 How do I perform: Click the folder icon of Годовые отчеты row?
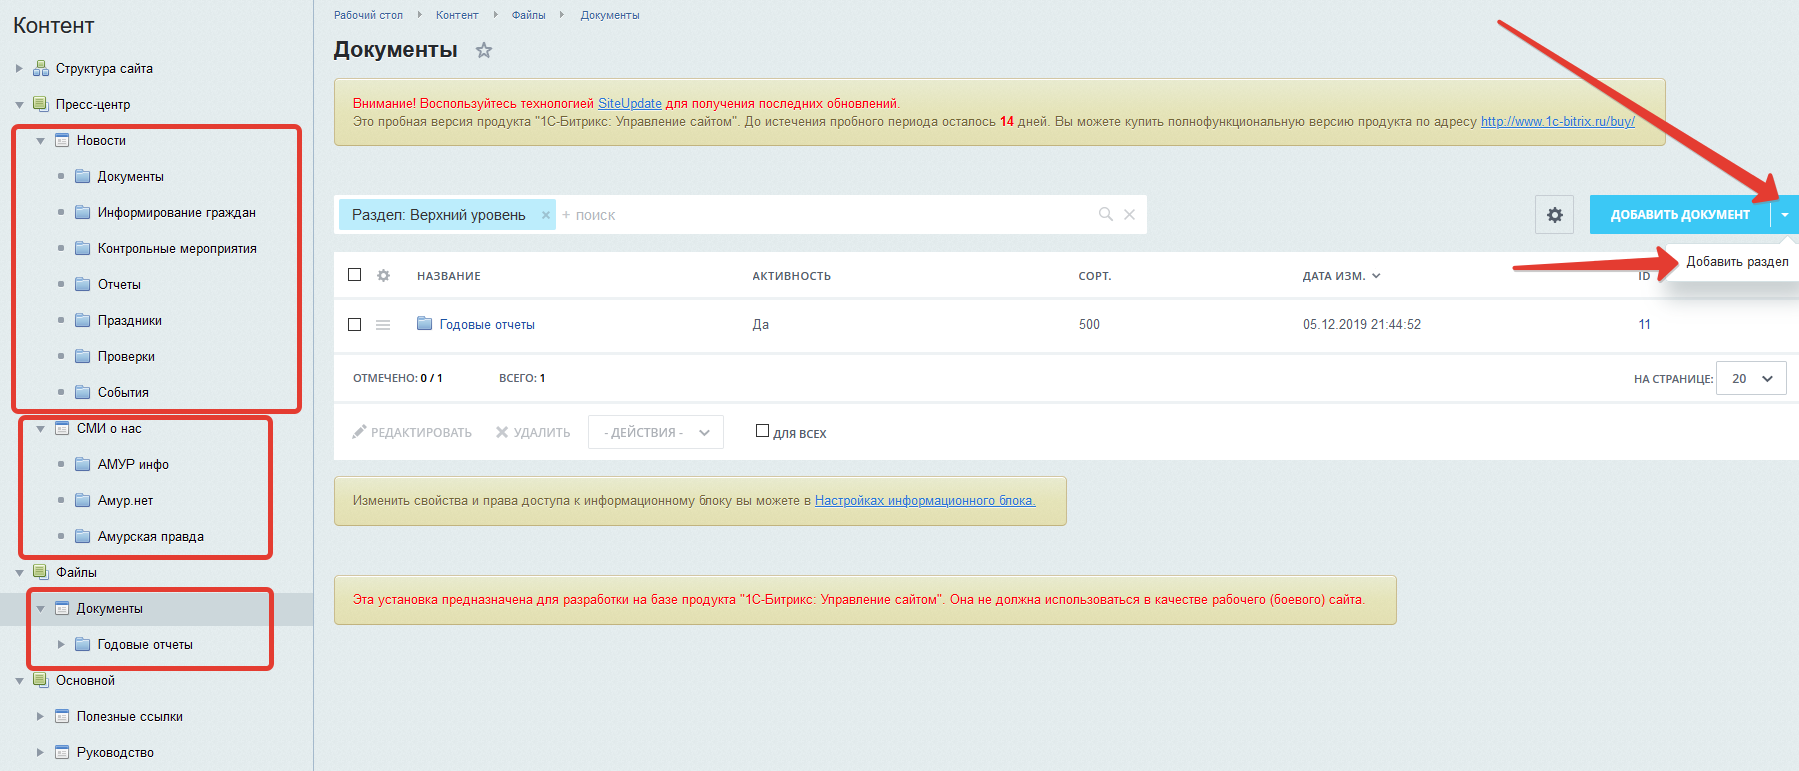(x=424, y=324)
